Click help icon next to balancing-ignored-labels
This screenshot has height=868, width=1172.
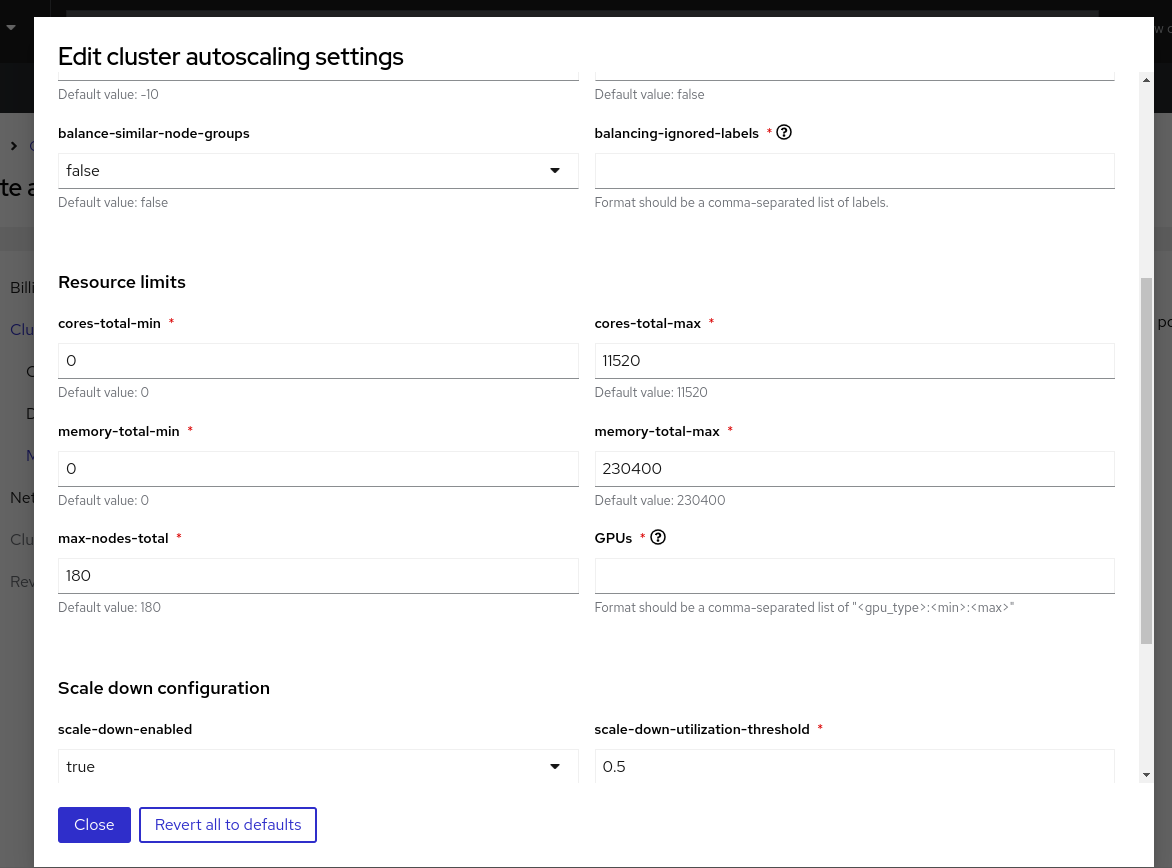[784, 132]
